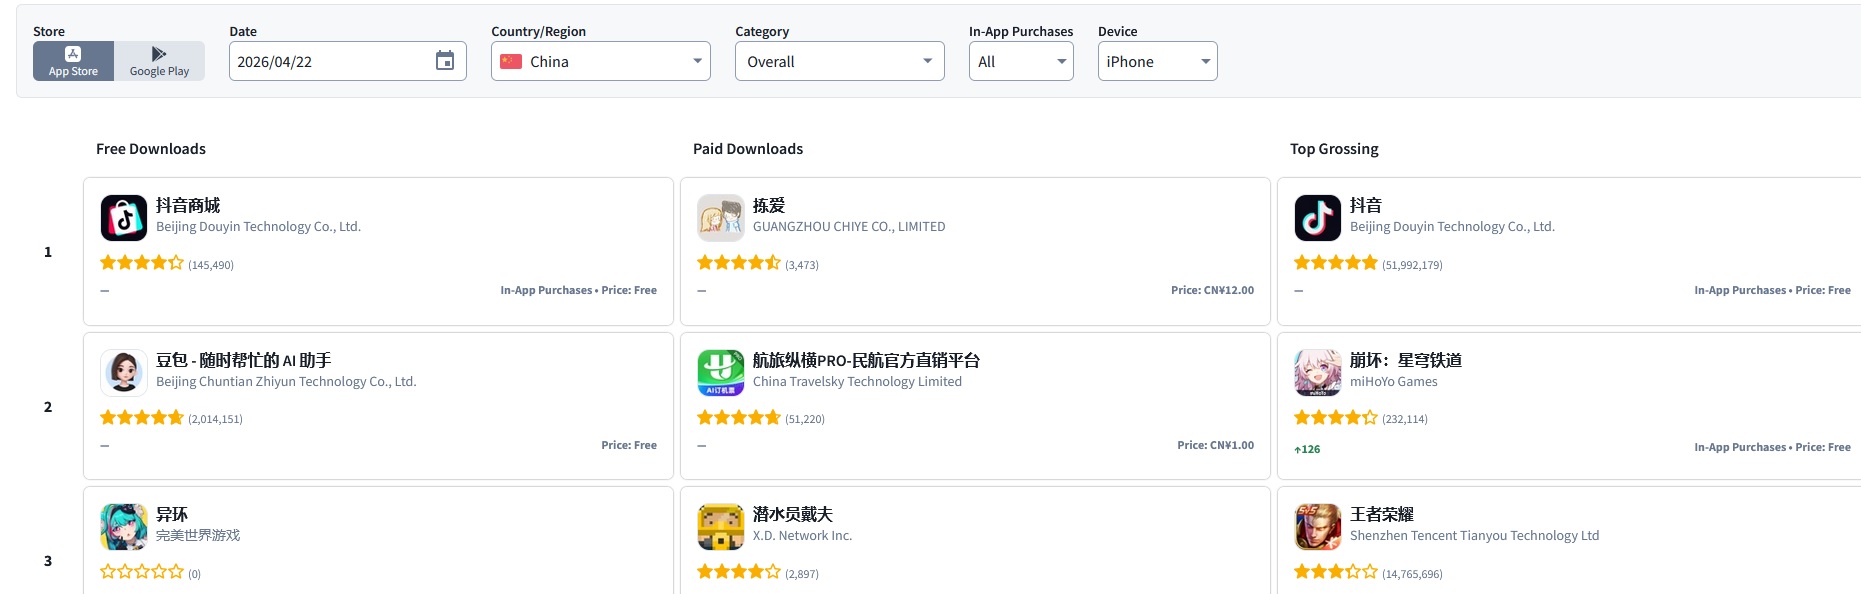Click China Travelsky Technology Limited publisher

pos(857,382)
